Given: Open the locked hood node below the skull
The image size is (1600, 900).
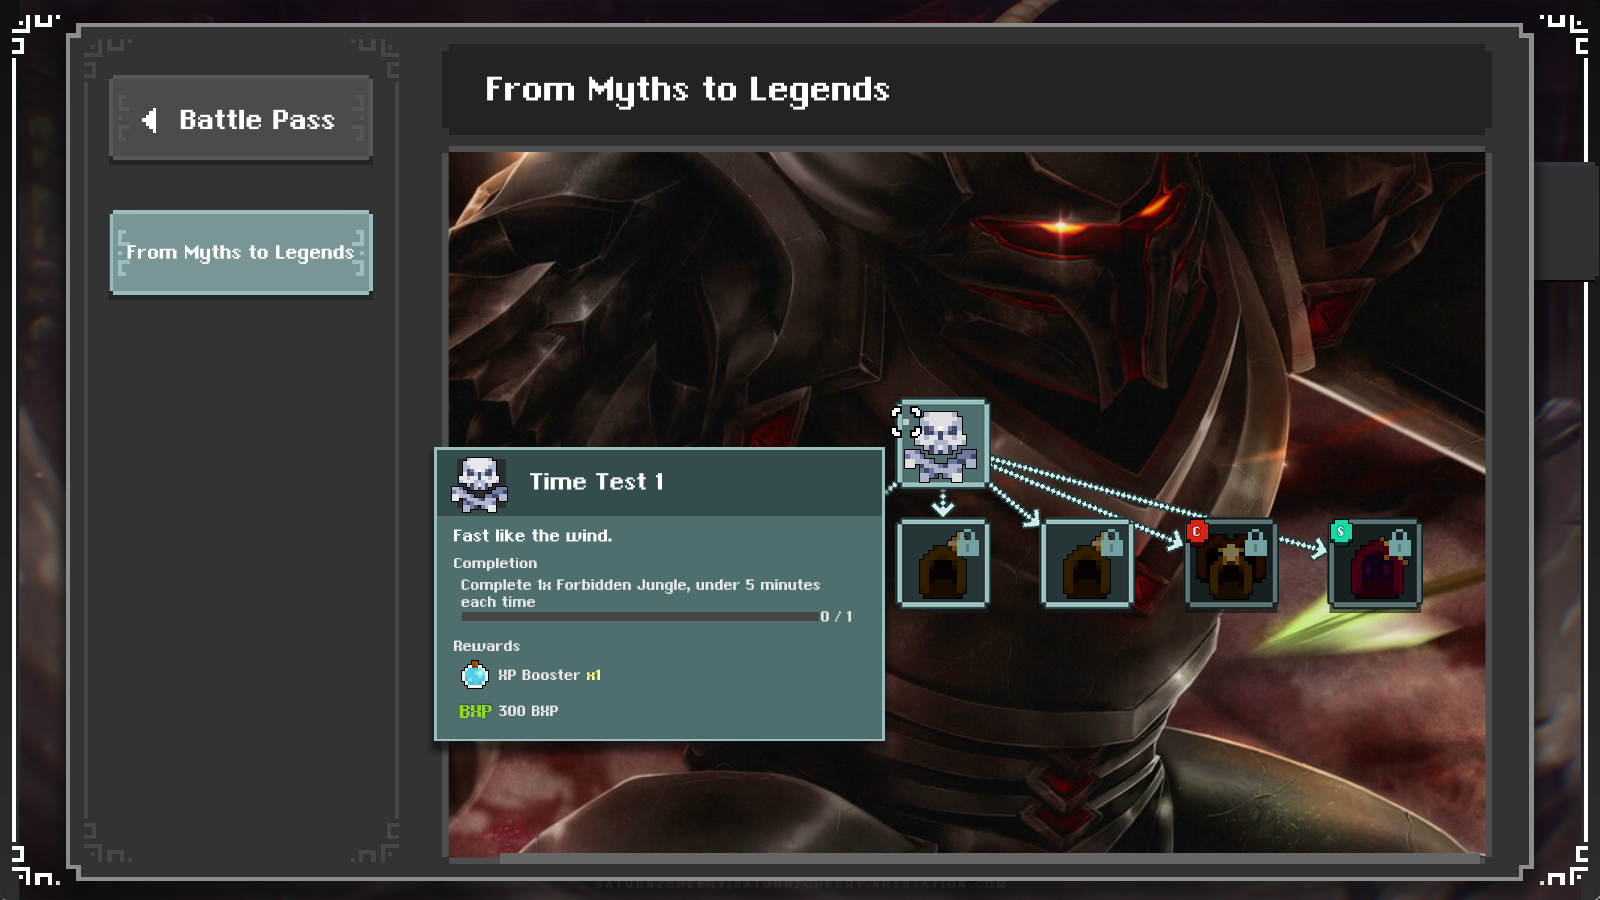Looking at the screenshot, I should (943, 563).
